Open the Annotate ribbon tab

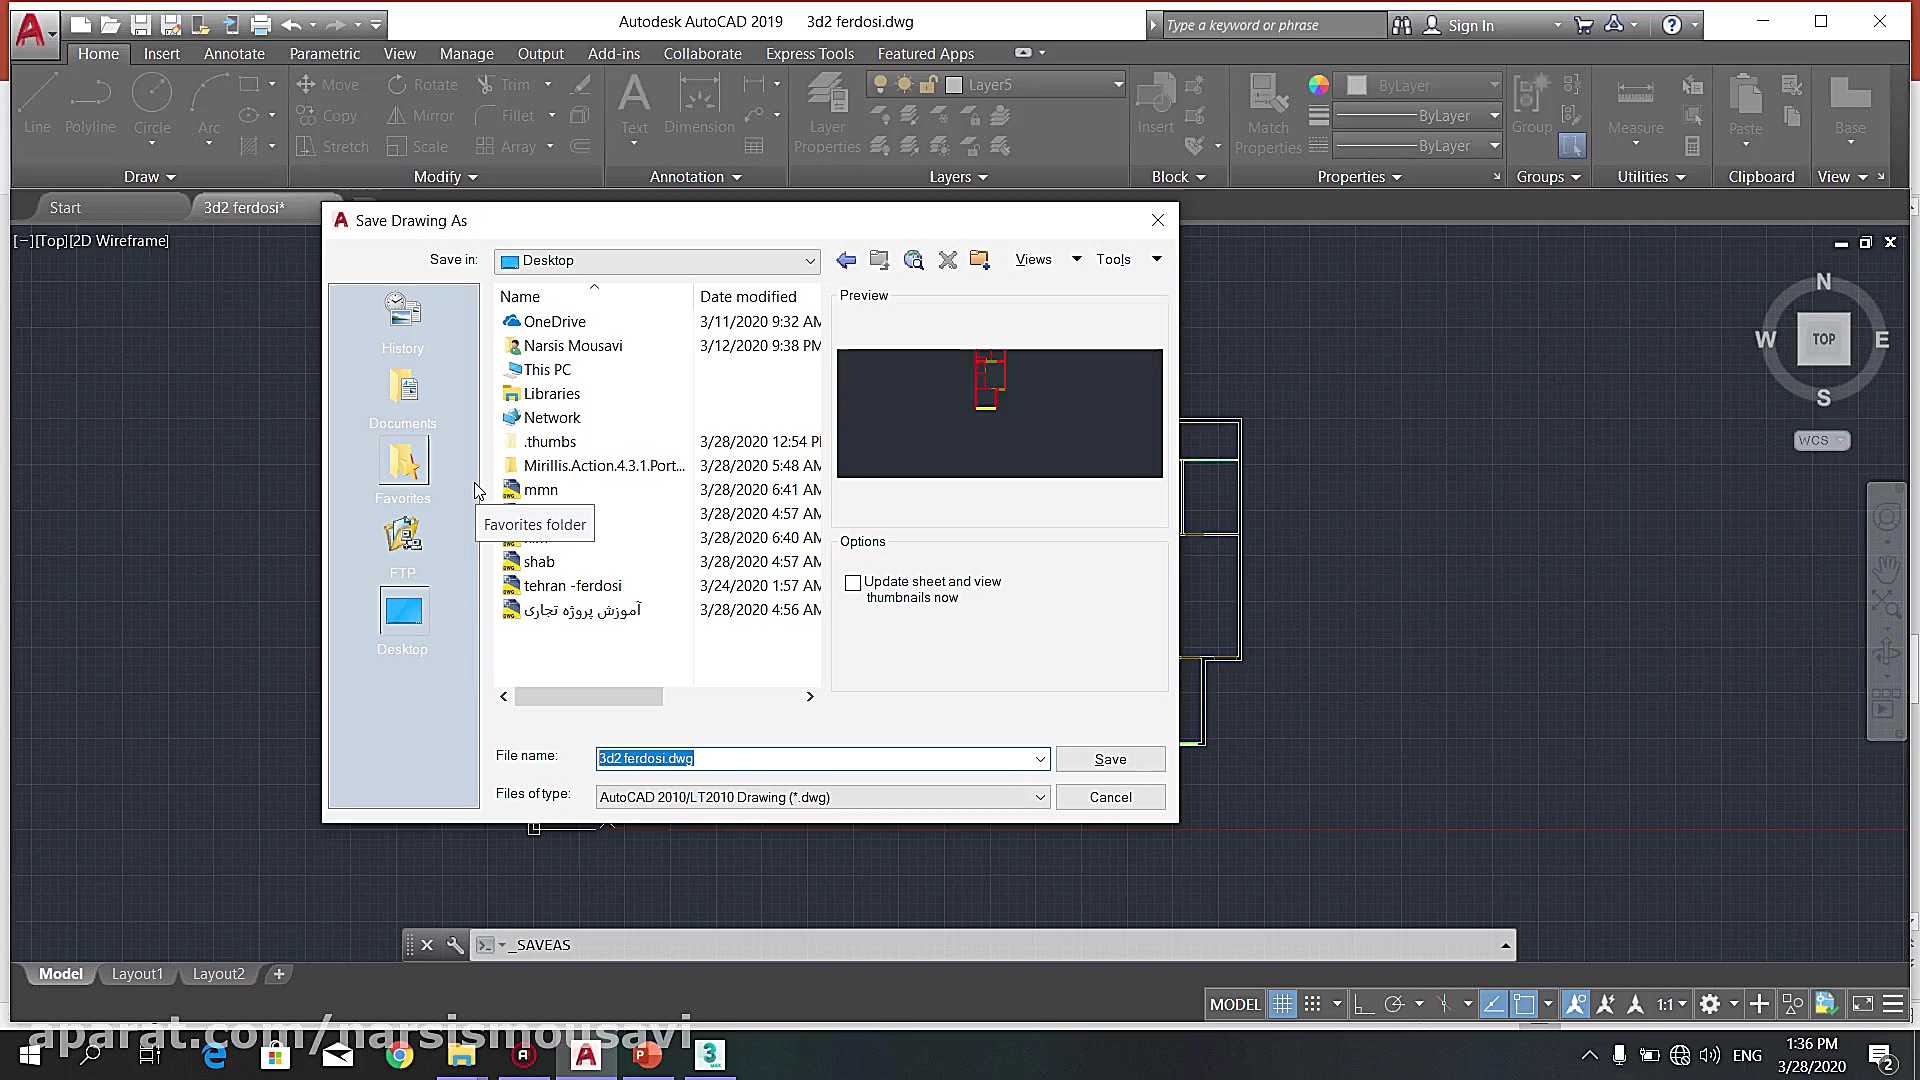[x=234, y=54]
